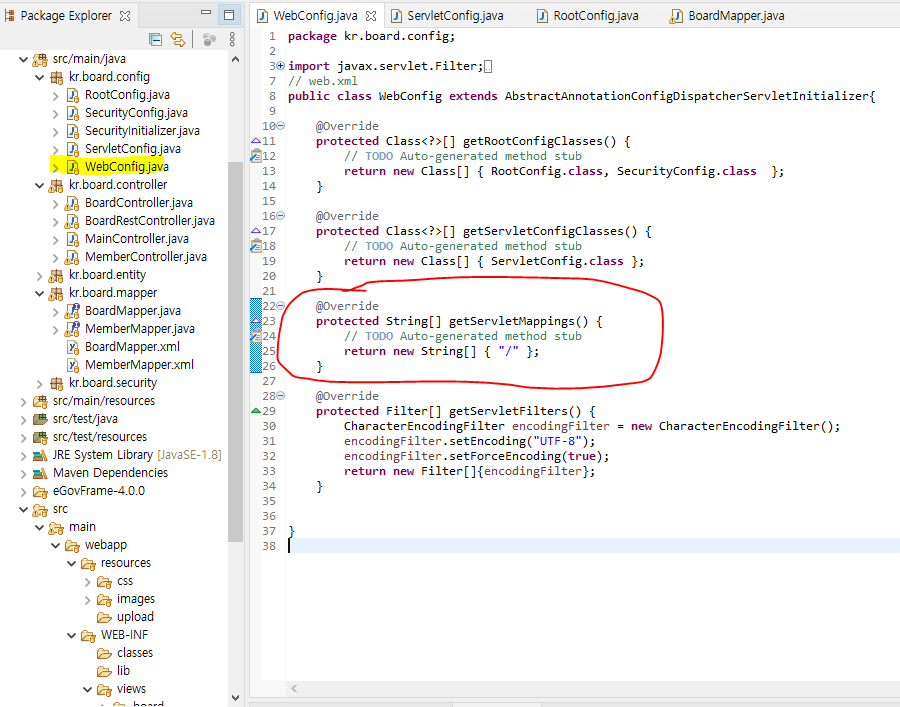Screen dimensions: 900x707
Task: Expand the kr.board.security package
Action: click(x=40, y=383)
